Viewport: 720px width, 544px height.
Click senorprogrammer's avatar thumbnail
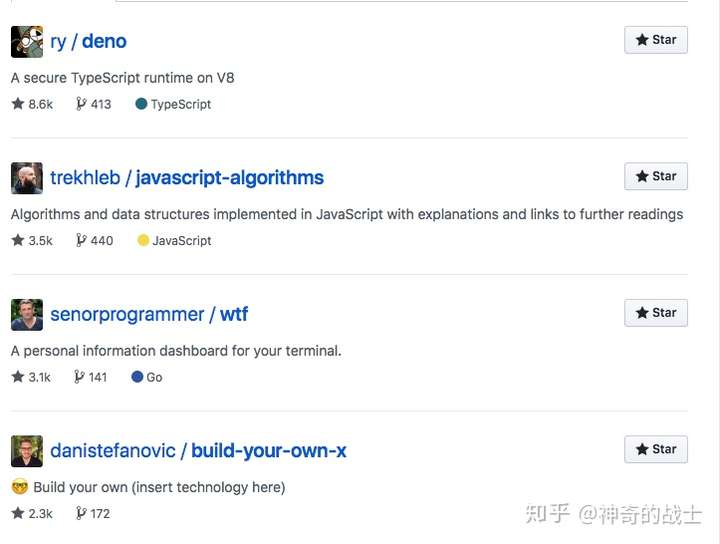pyautogui.click(x=27, y=314)
